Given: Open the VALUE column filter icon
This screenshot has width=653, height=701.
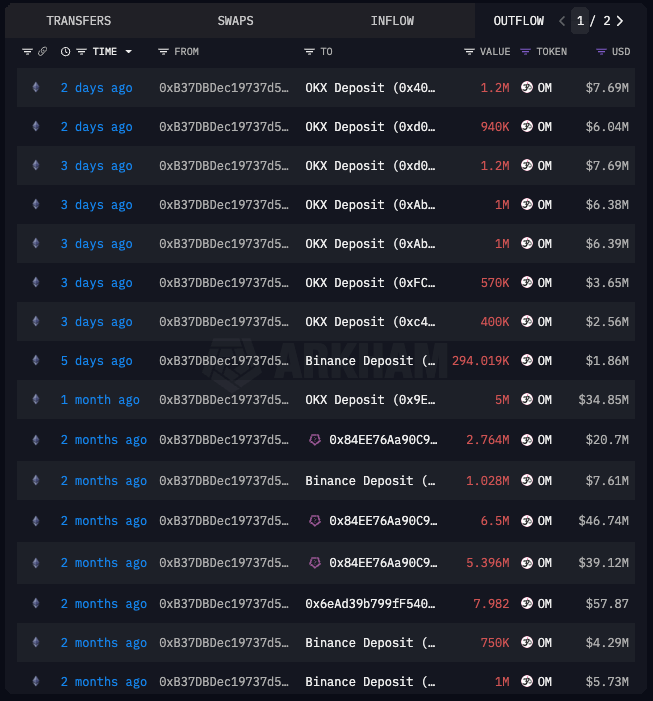Looking at the screenshot, I should click(x=469, y=51).
